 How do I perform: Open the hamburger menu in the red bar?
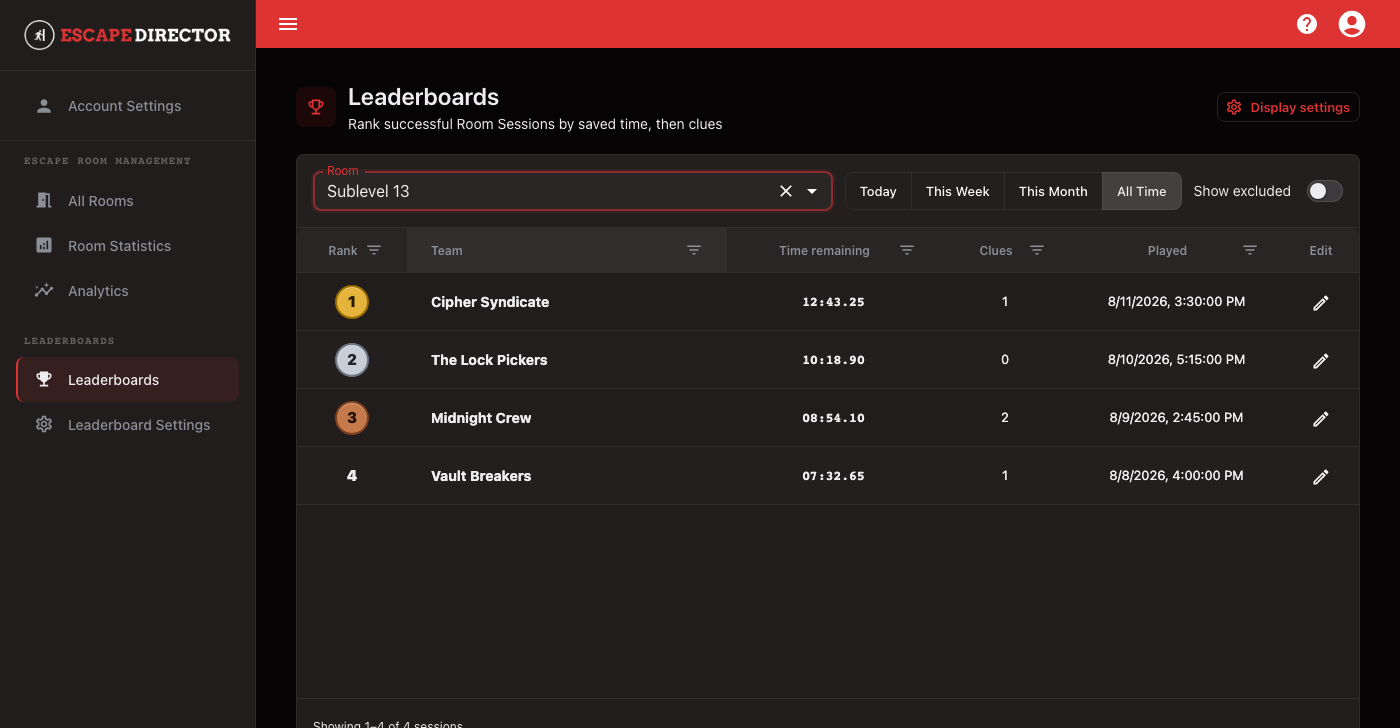click(288, 24)
